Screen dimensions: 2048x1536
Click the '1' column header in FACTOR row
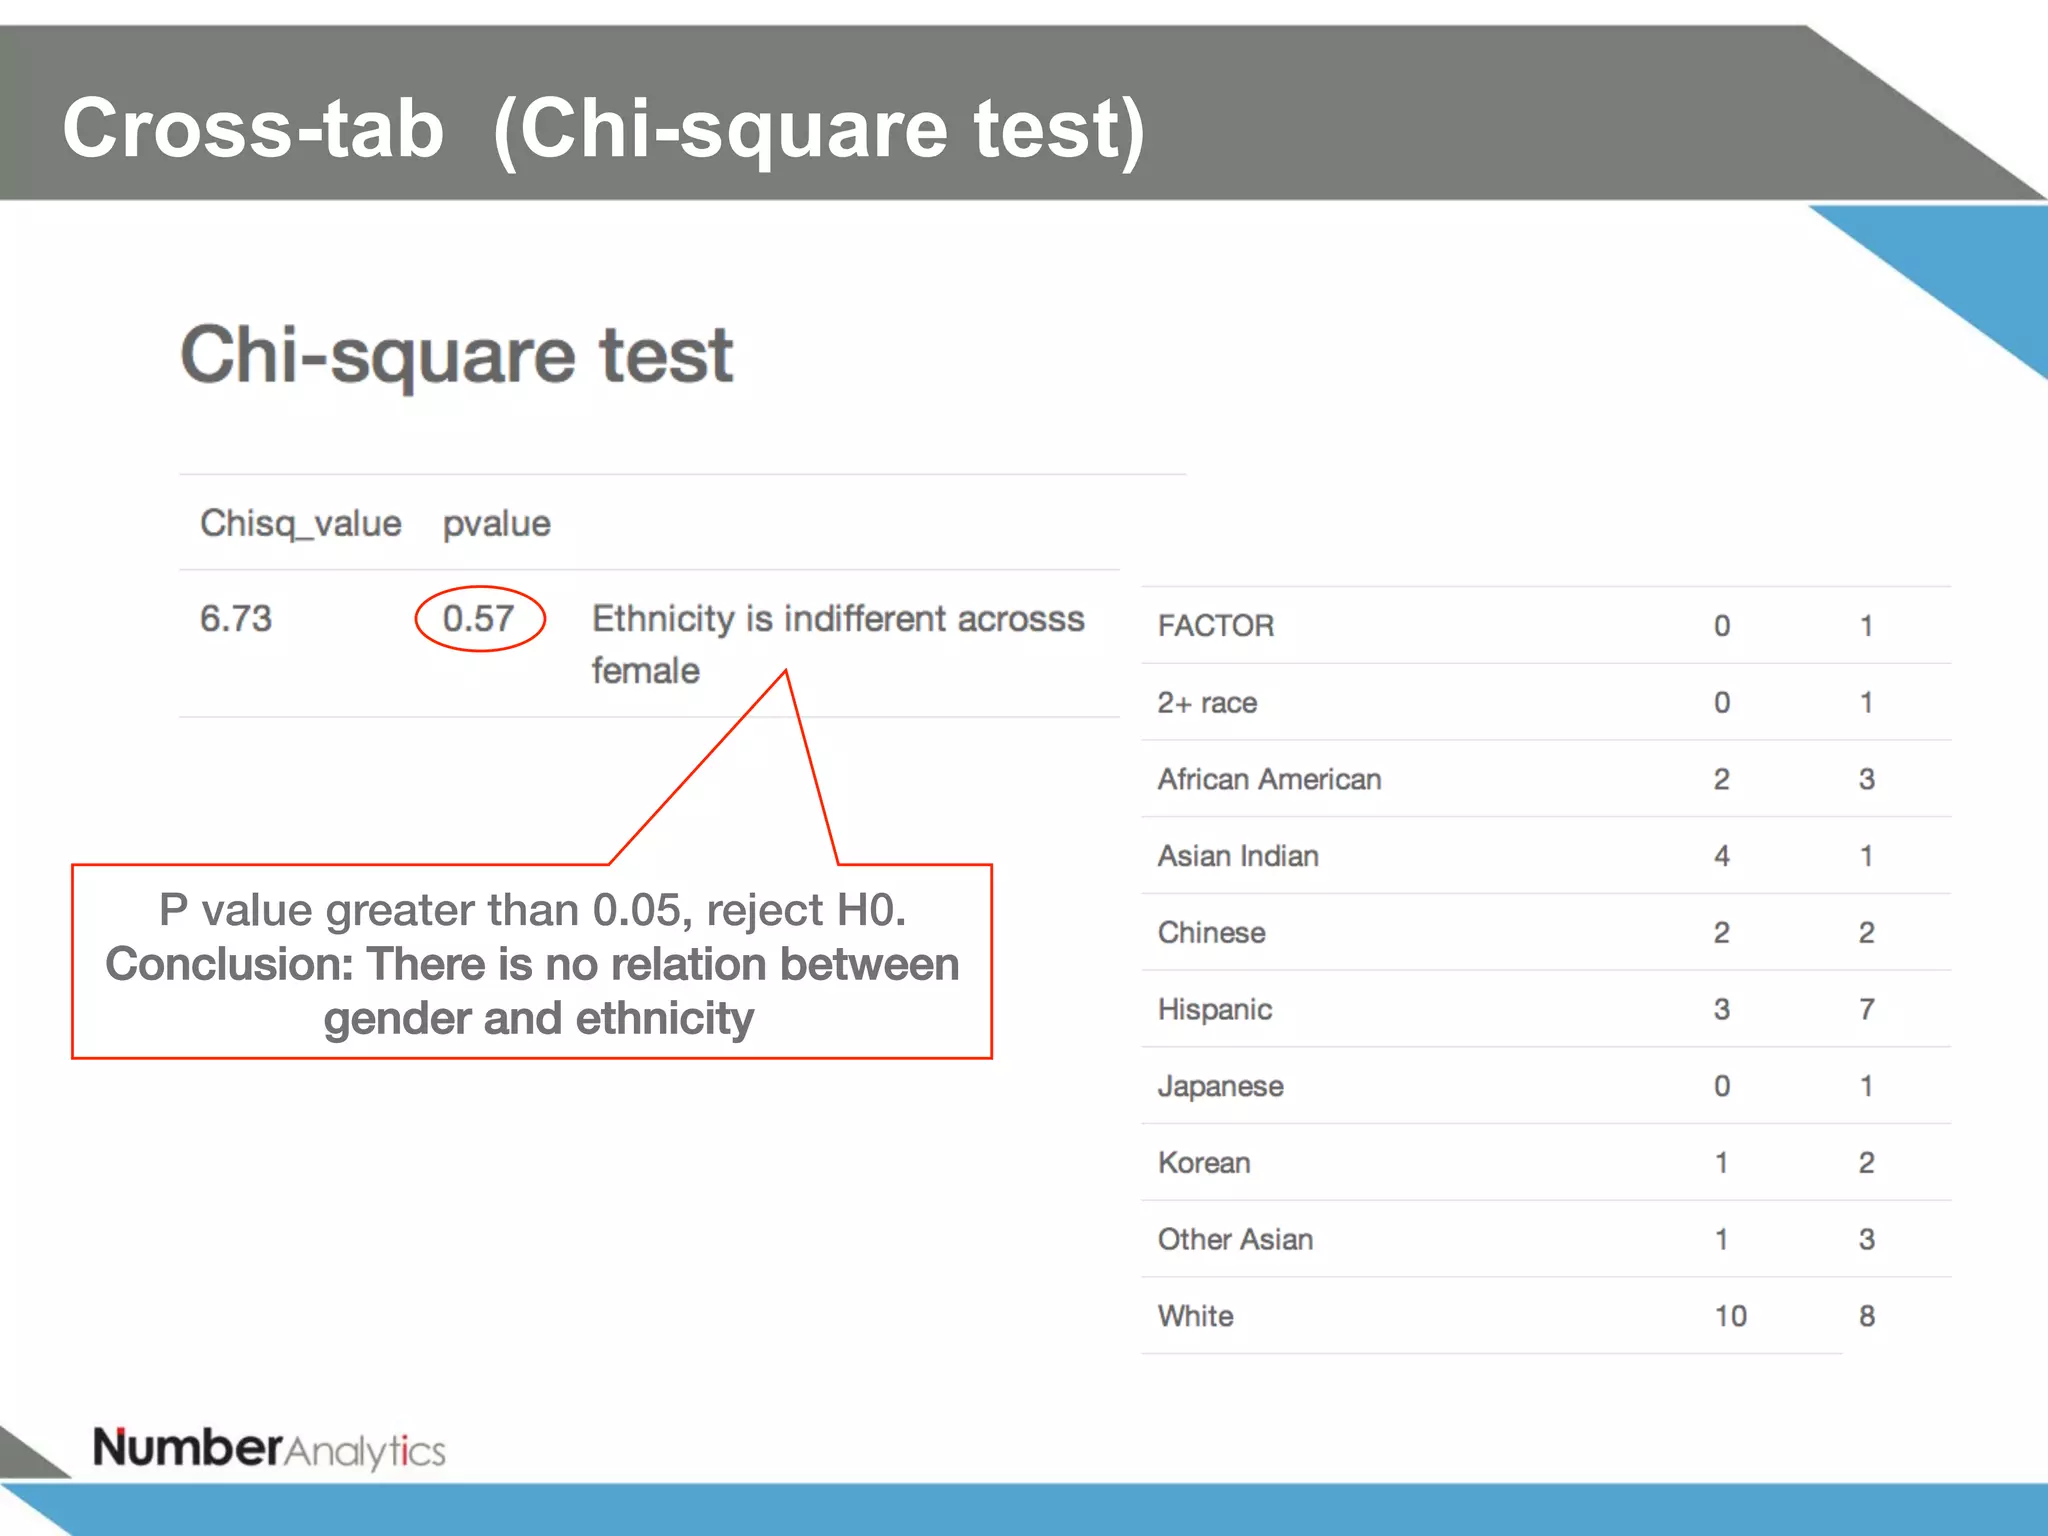click(x=1866, y=626)
